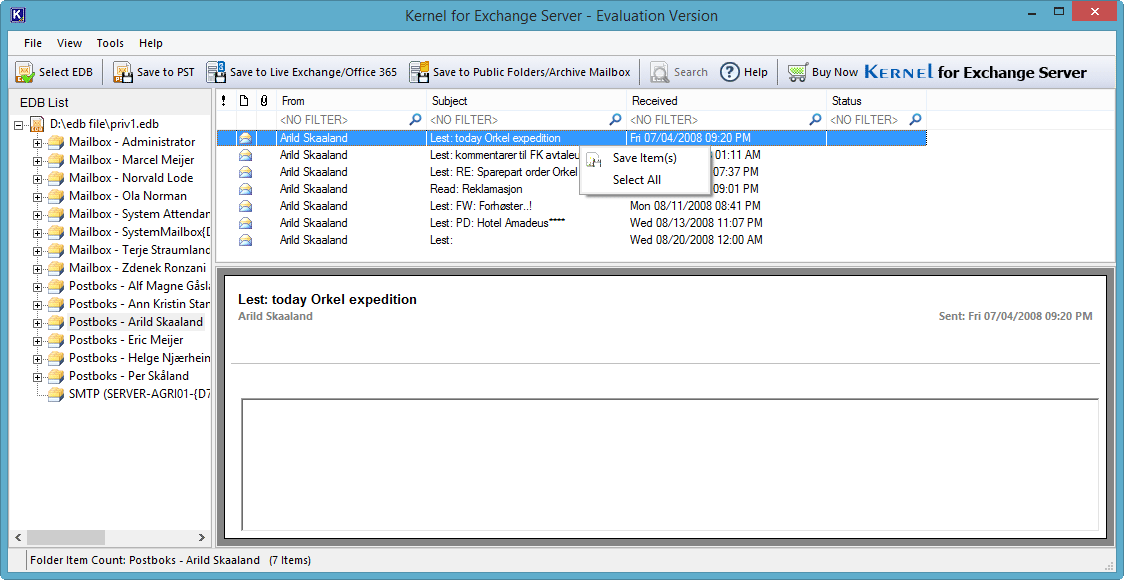Image resolution: width=1124 pixels, height=580 pixels.
Task: Click the Buy Now shopping cart icon
Action: pos(797,72)
